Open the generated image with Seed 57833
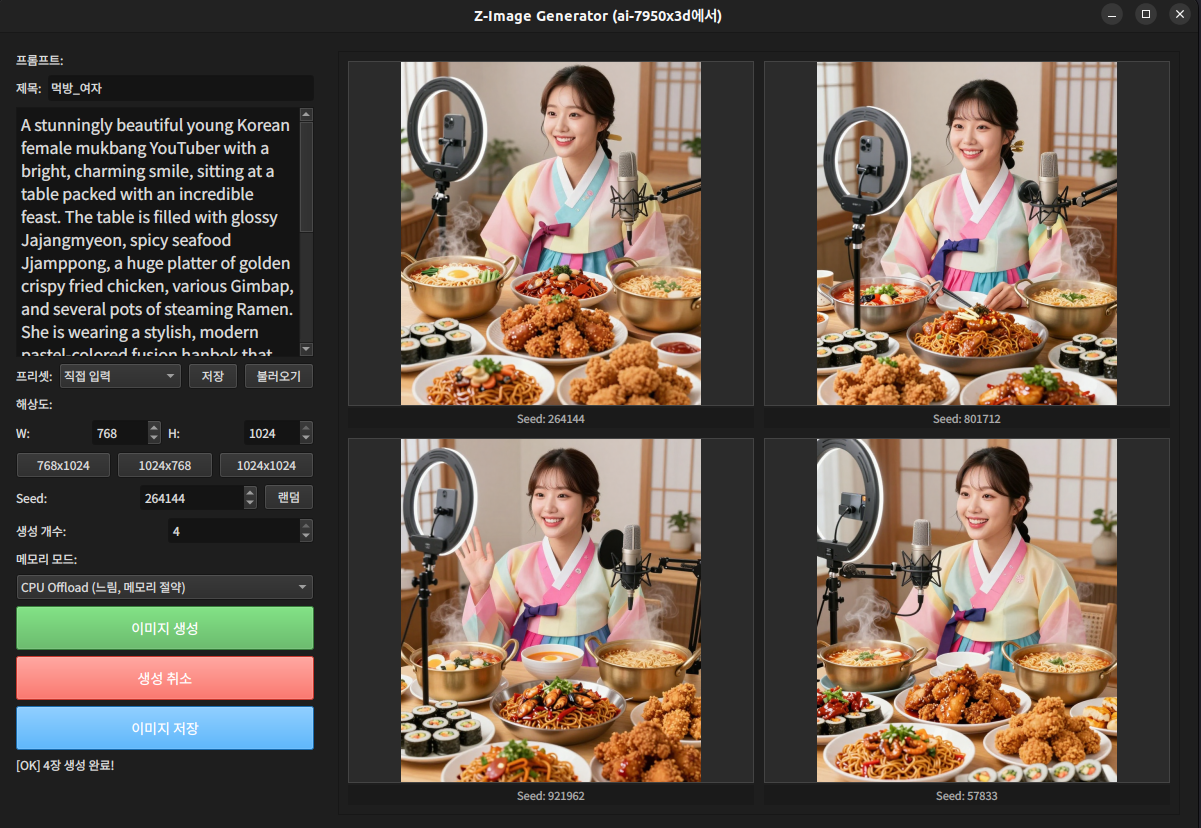The image size is (1201, 828). (x=966, y=610)
